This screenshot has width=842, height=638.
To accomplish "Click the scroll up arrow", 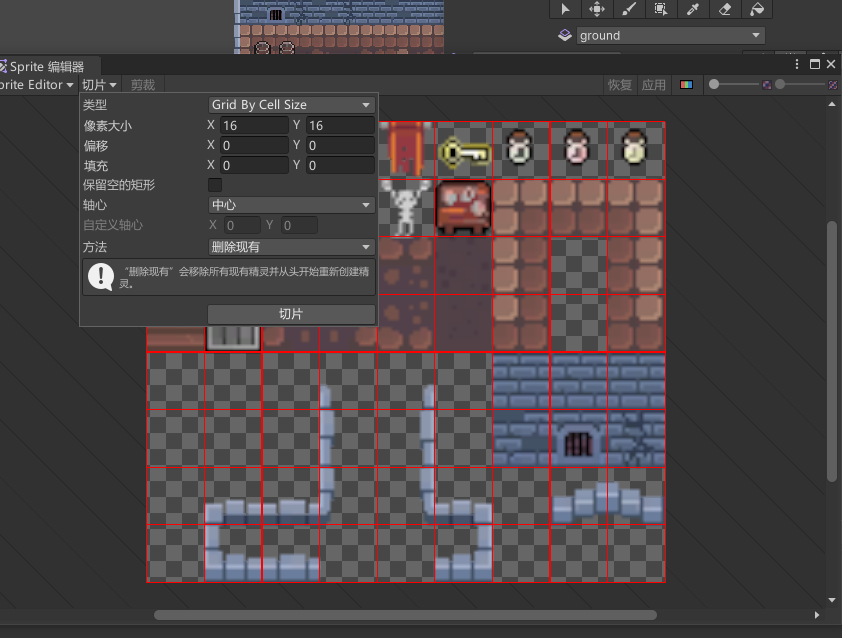I will [x=832, y=104].
